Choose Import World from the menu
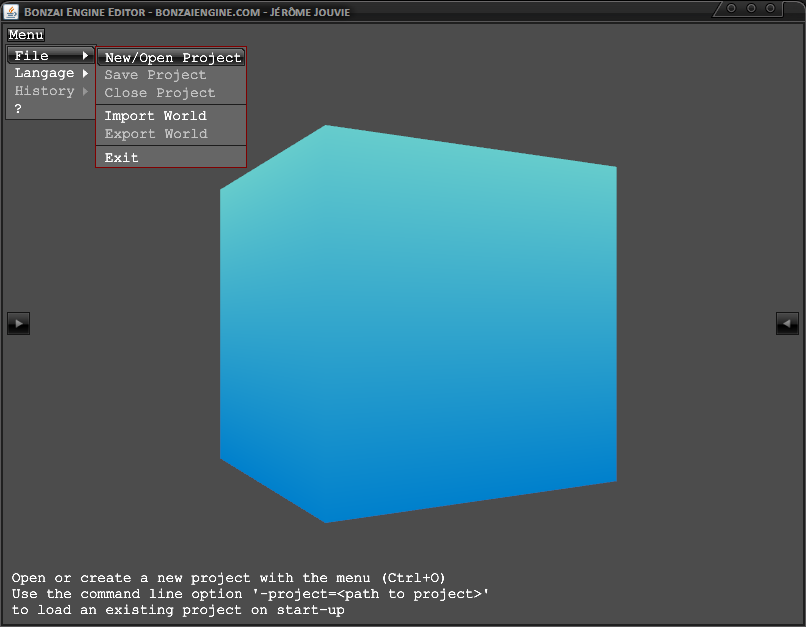The height and width of the screenshot is (627, 806). pos(155,116)
